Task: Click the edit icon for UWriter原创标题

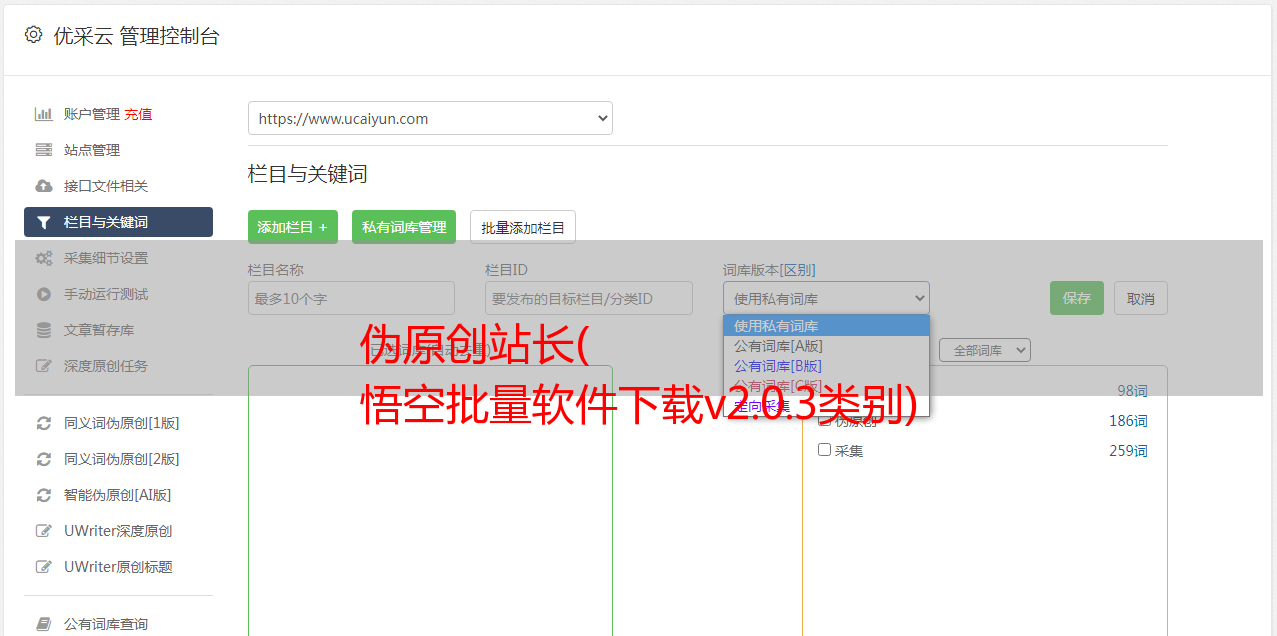Action: pos(44,567)
